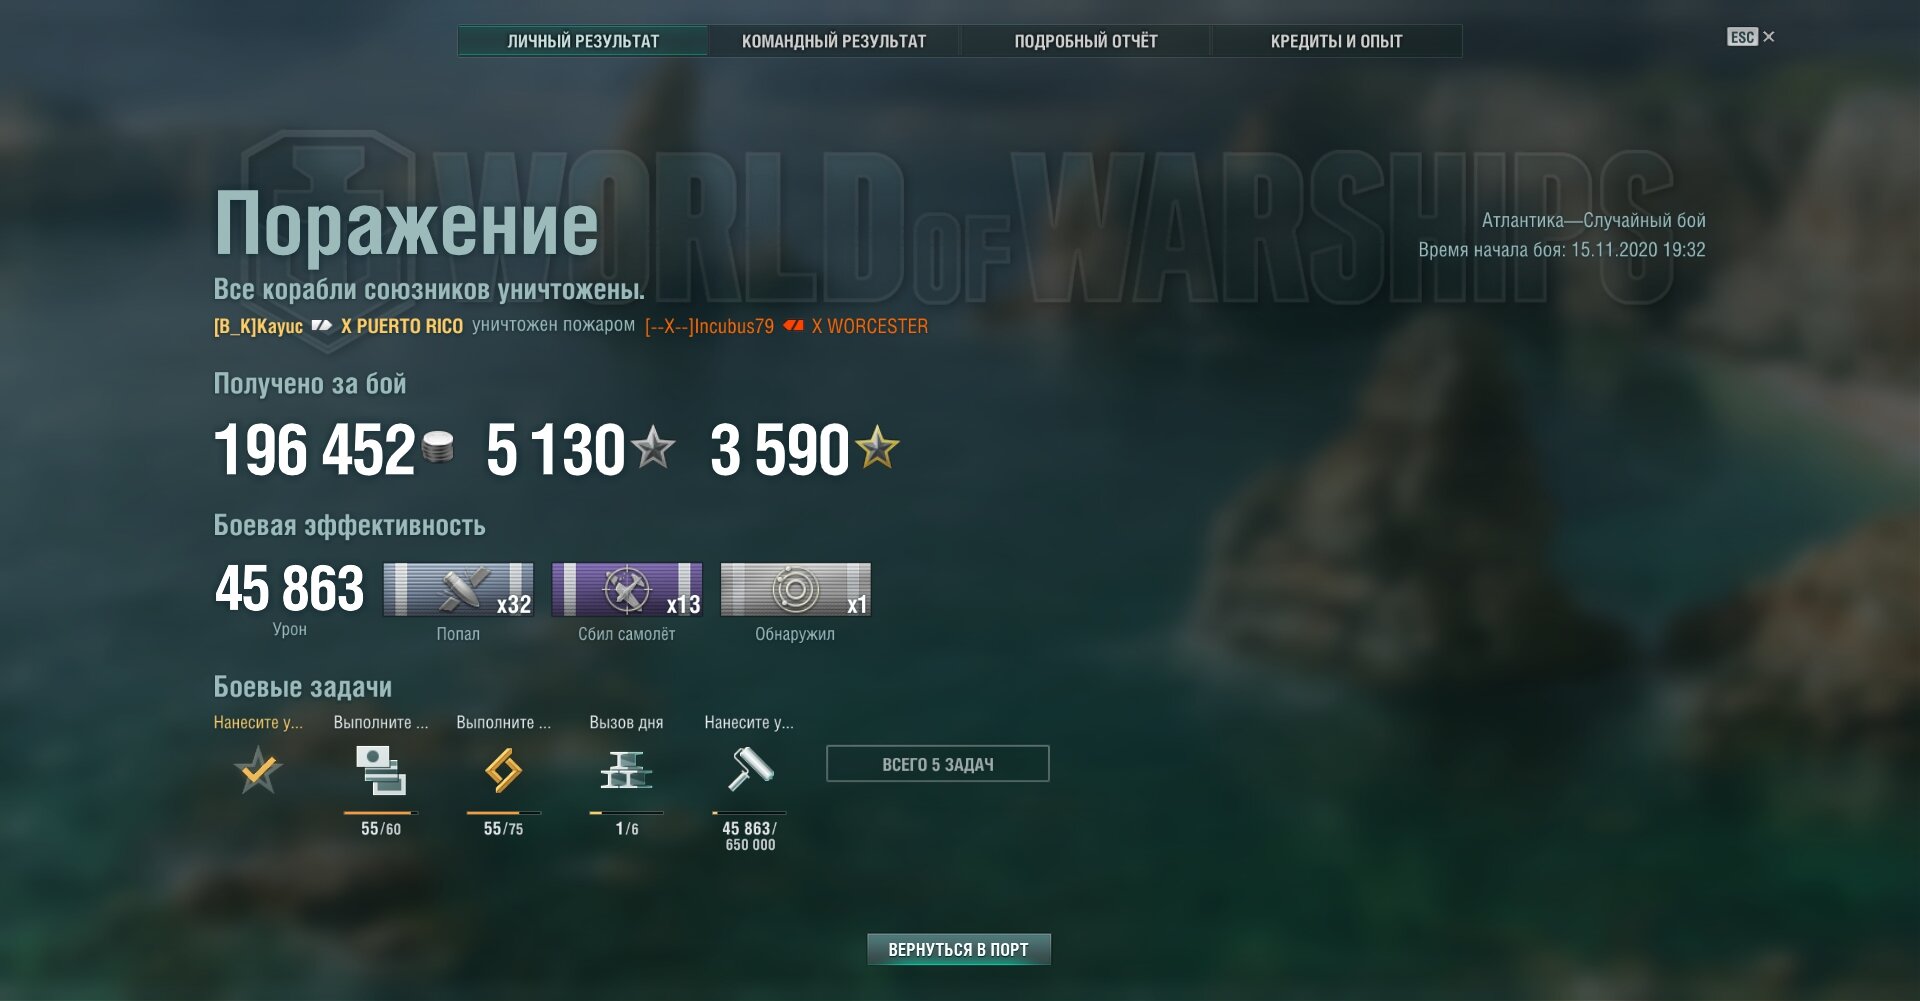The width and height of the screenshot is (1920, 1001).
Task: Click the Worcester ship class icon
Action: point(793,326)
